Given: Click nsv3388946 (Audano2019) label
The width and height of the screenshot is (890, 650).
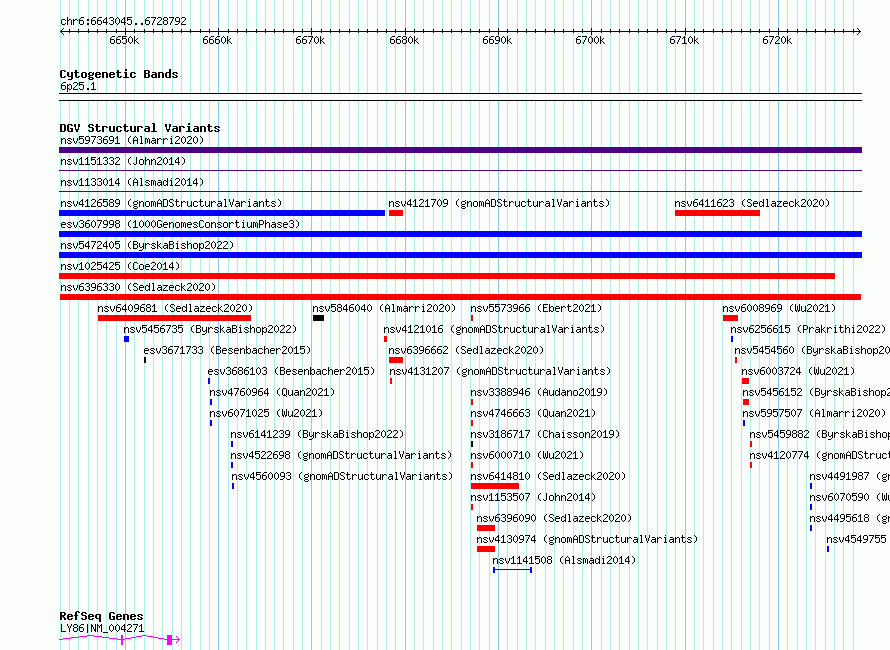Looking at the screenshot, I should pos(539,392).
